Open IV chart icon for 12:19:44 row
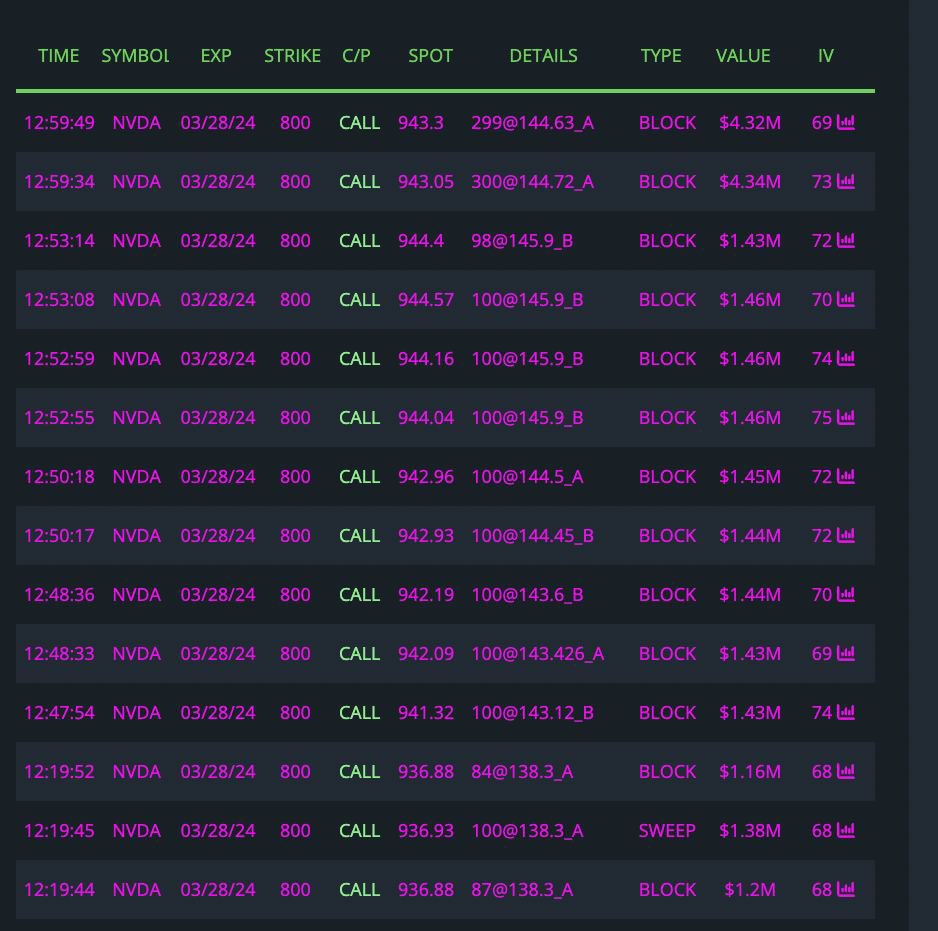This screenshot has height=931, width=938. (845, 889)
